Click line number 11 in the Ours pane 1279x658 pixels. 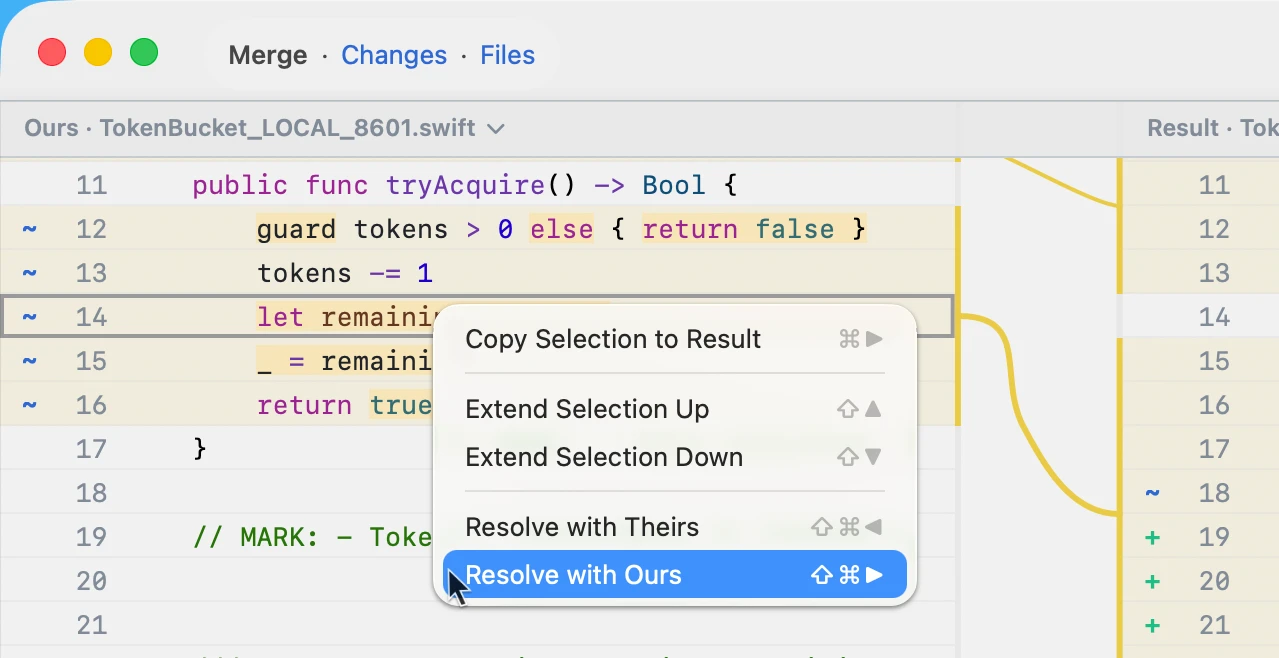point(91,185)
